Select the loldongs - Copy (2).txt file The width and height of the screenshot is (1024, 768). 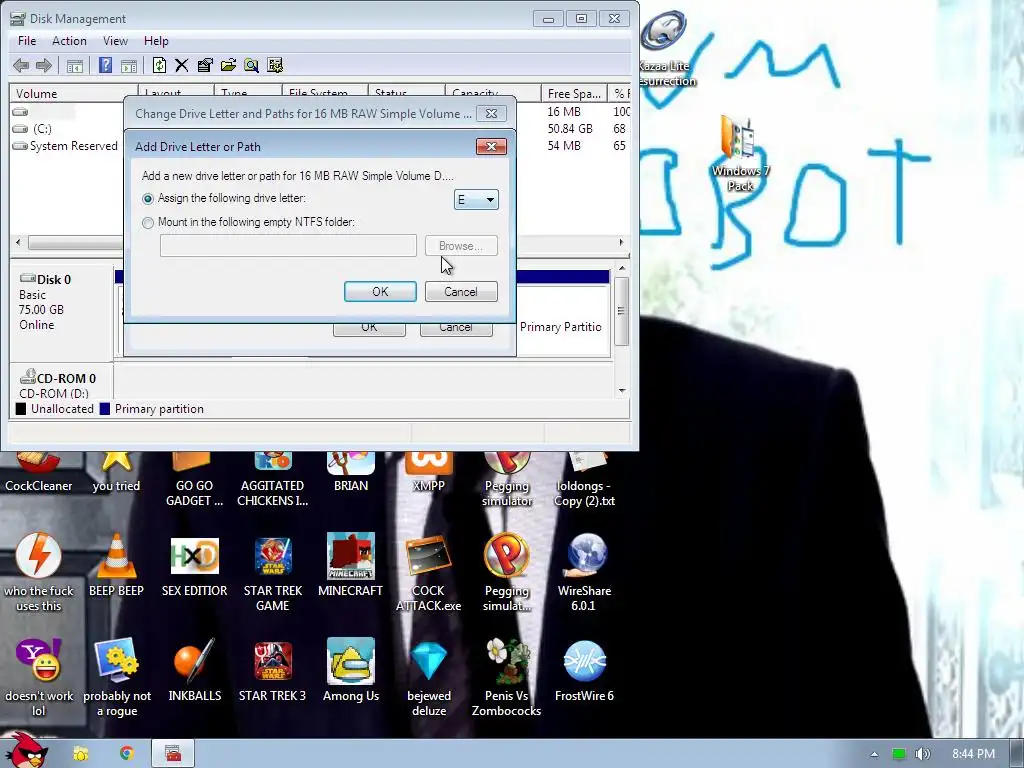(x=584, y=479)
